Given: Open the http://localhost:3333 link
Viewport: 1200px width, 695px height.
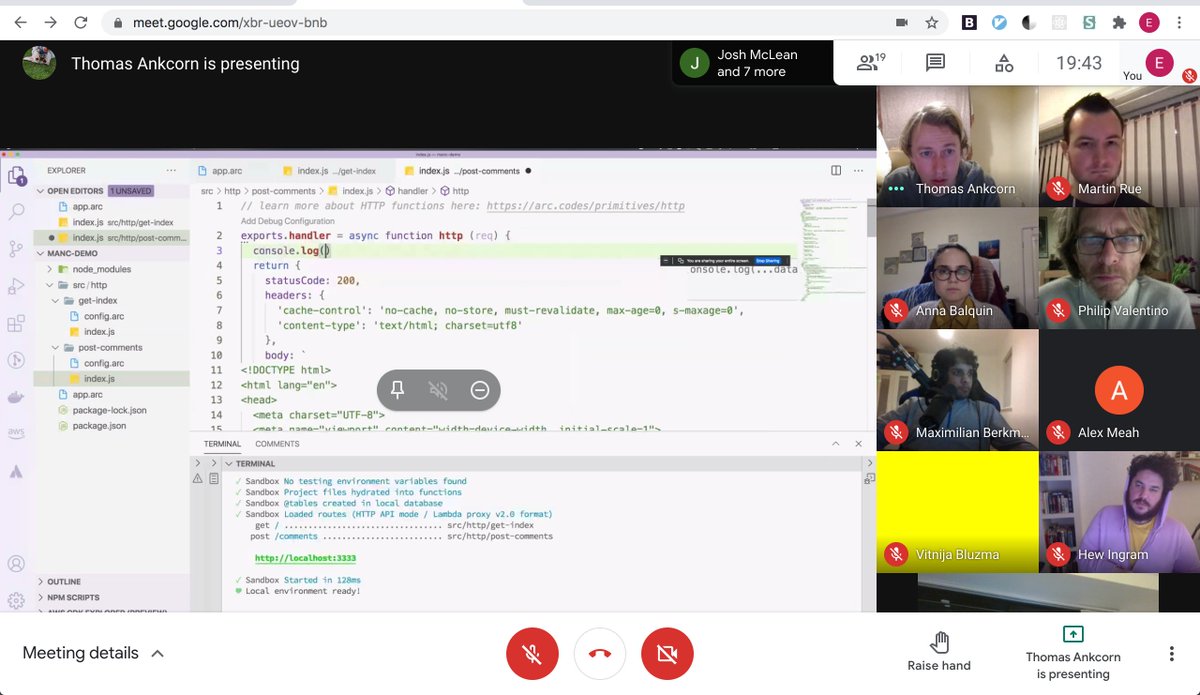Looking at the screenshot, I should tap(305, 558).
